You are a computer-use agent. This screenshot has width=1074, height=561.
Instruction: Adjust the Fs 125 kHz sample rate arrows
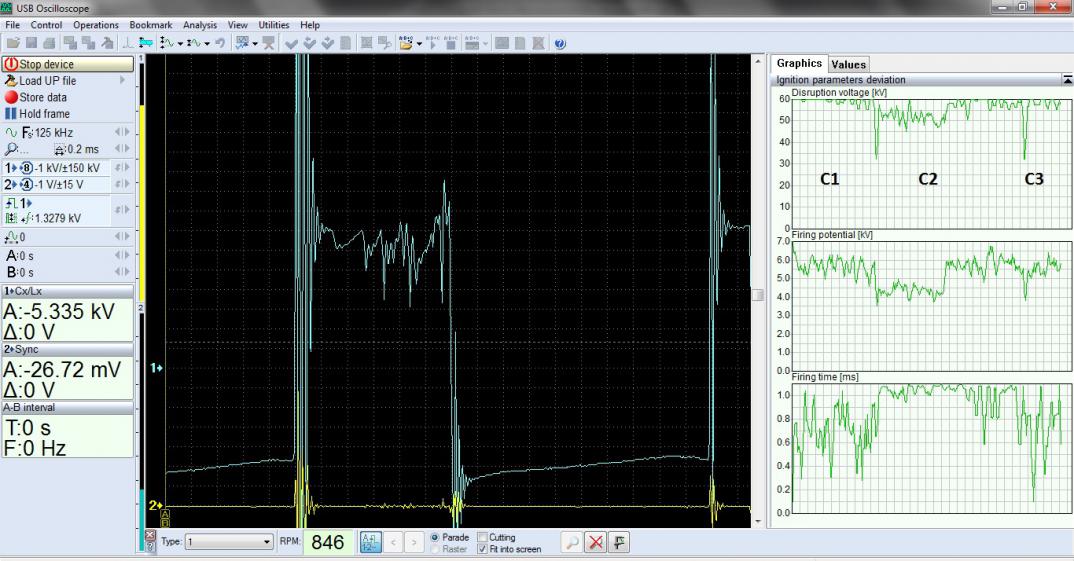point(123,132)
